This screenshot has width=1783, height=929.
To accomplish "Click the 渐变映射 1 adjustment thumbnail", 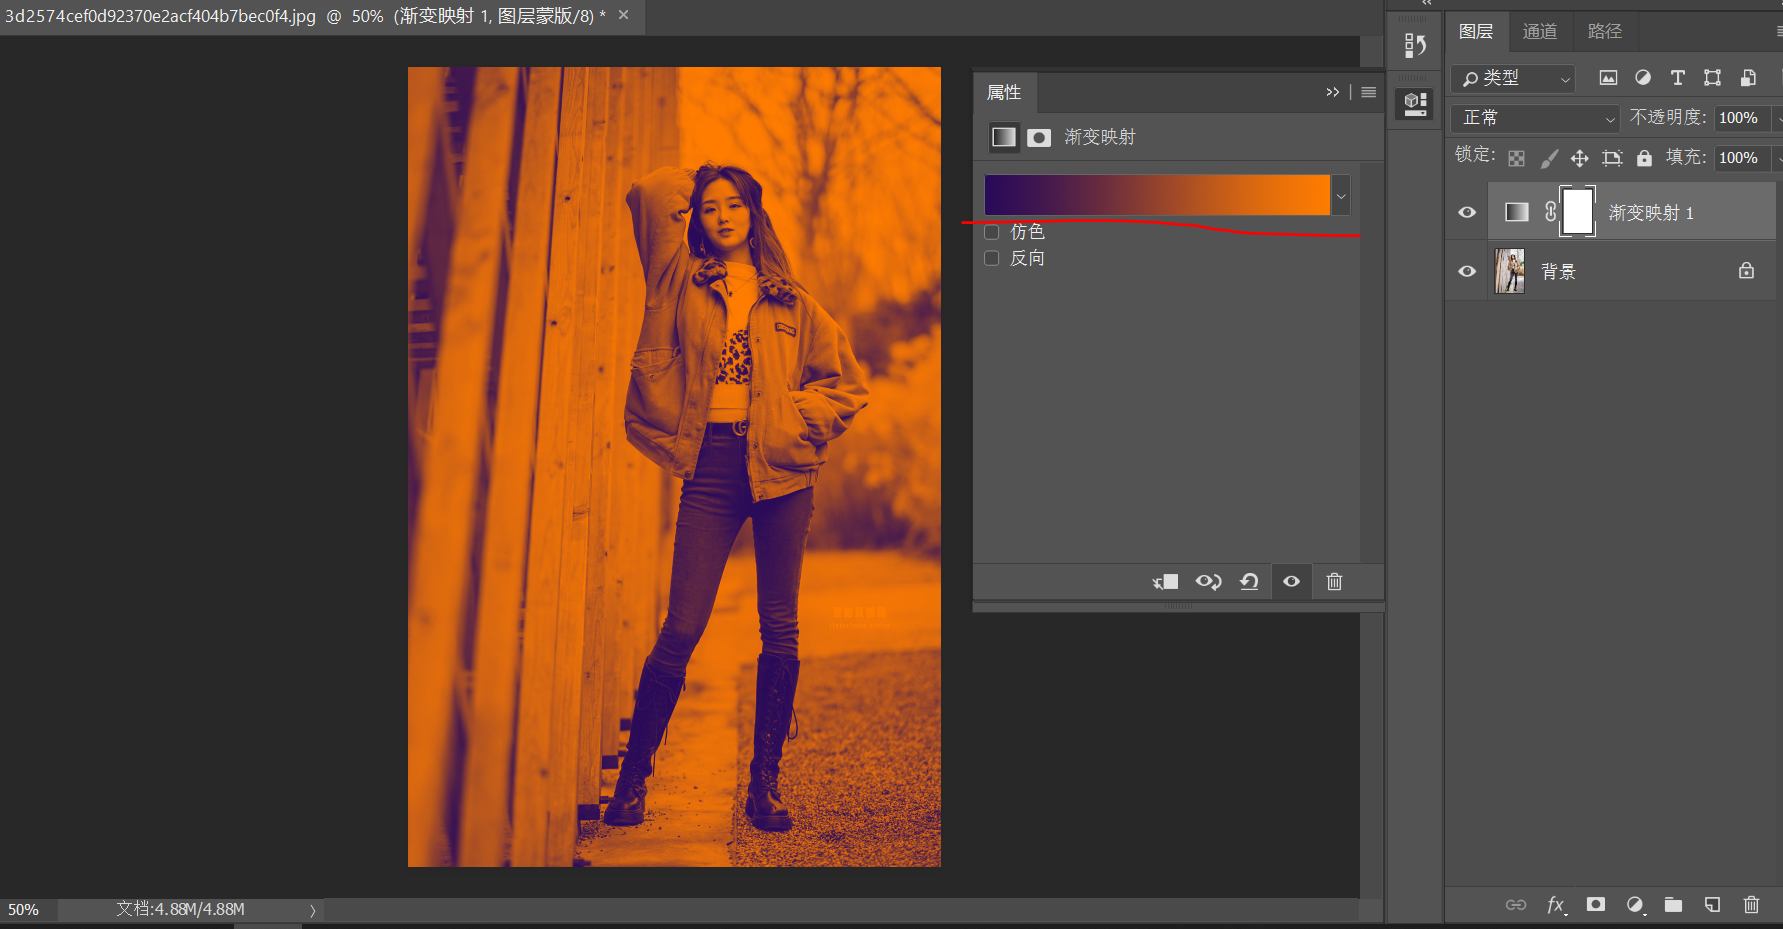I will tap(1516, 212).
